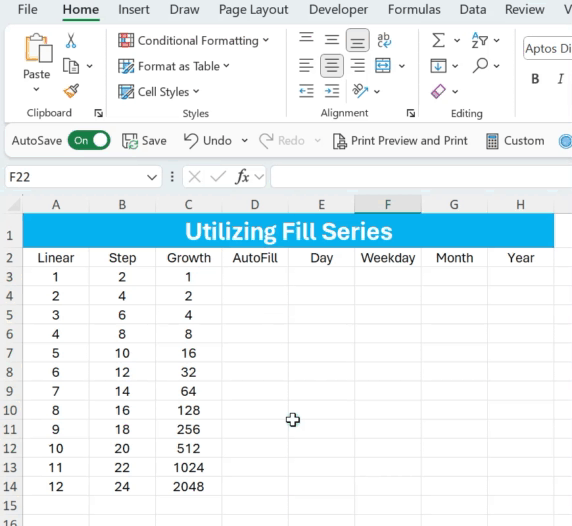
Task: Click Merge and Center icon
Action: pyautogui.click(x=383, y=66)
